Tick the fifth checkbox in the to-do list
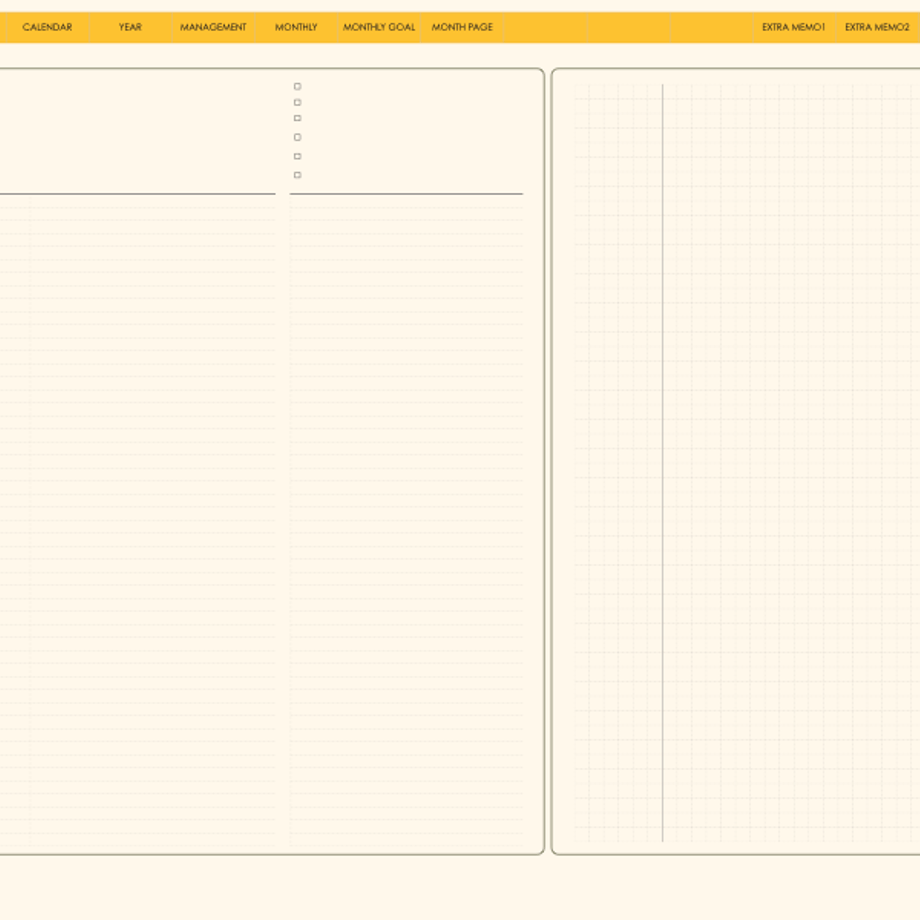920x920 pixels. click(297, 156)
